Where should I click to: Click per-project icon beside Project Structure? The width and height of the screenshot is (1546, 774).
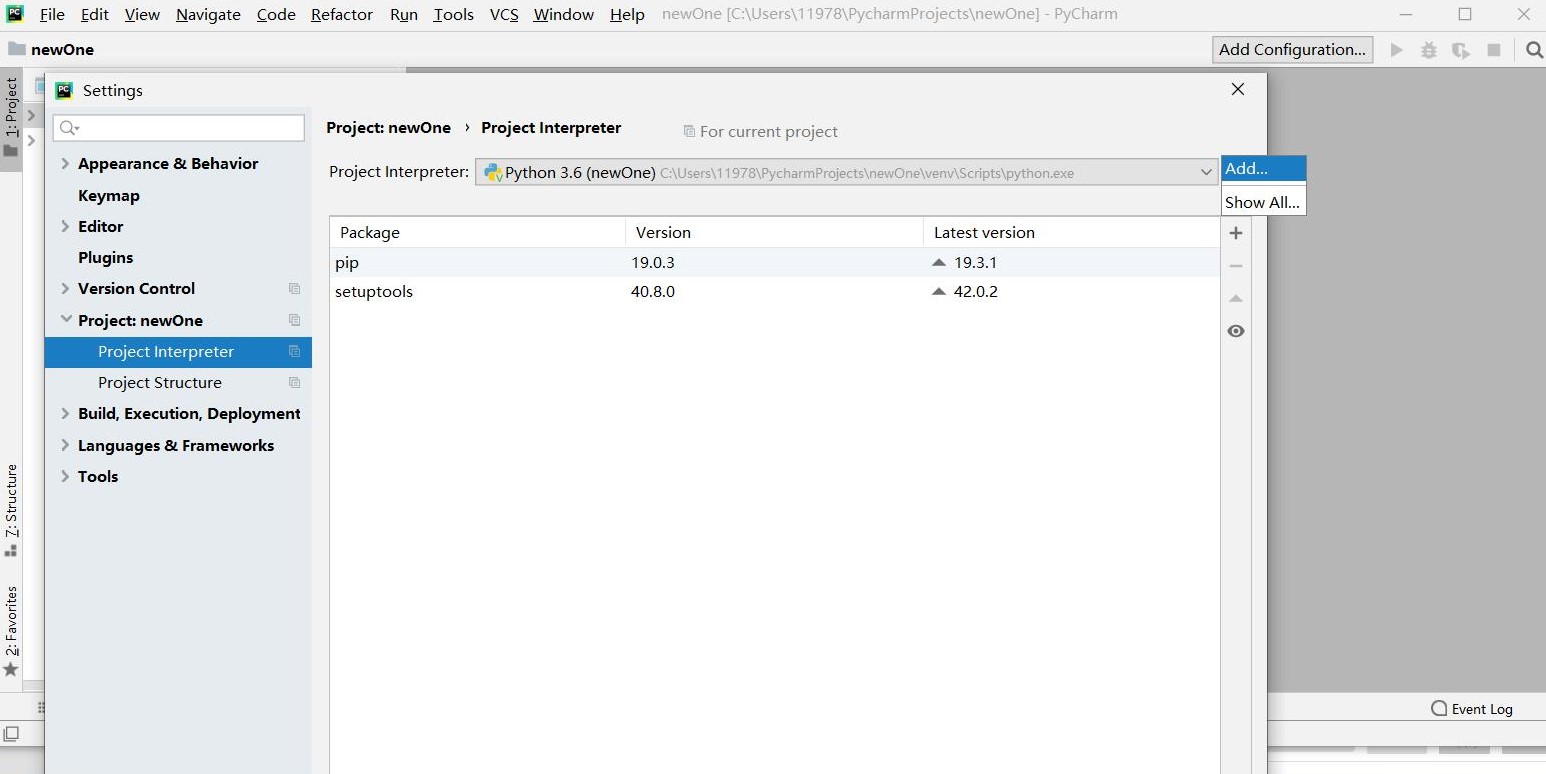tap(294, 383)
